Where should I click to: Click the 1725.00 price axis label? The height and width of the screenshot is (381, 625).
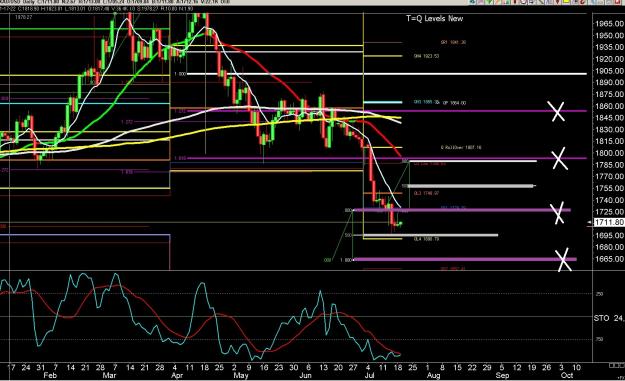tap(608, 212)
